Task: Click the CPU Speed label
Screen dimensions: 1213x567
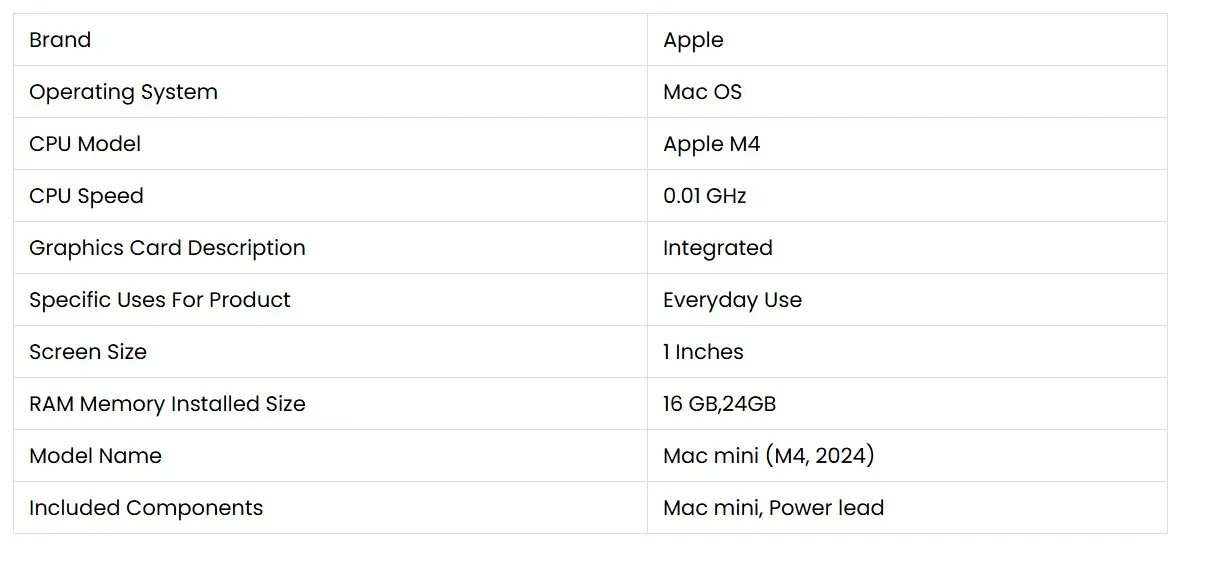Action: click(x=86, y=196)
